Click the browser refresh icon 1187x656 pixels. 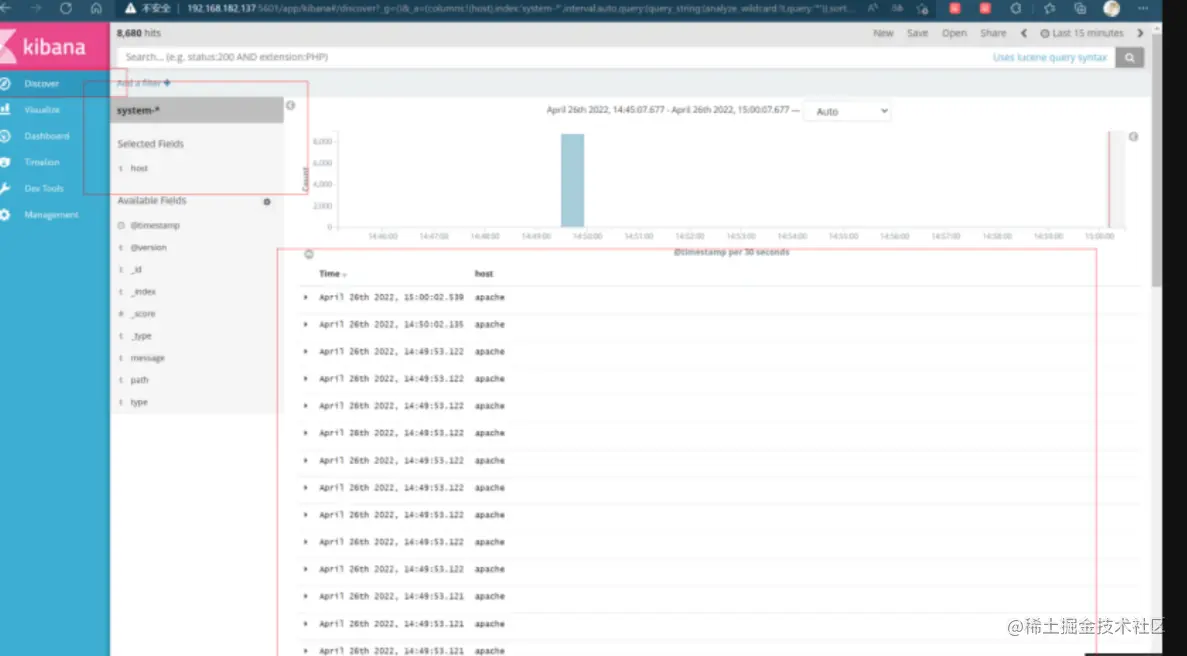pyautogui.click(x=66, y=8)
